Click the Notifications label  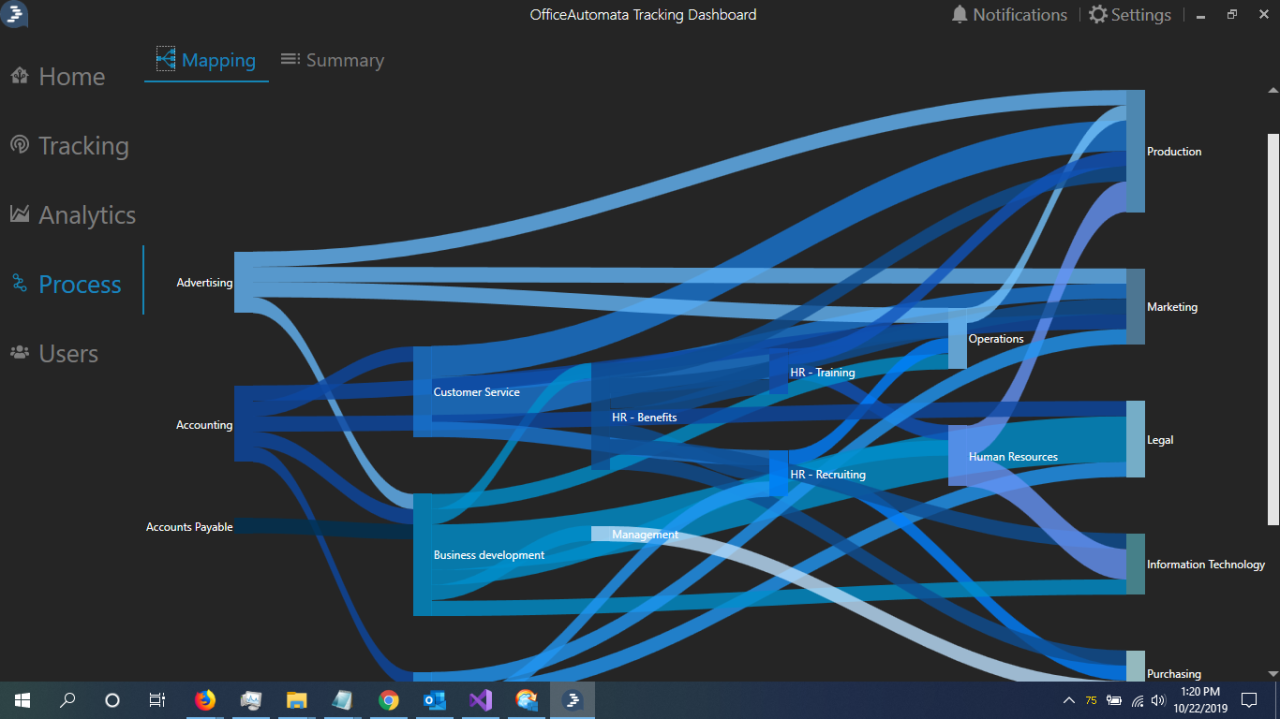click(x=1020, y=15)
